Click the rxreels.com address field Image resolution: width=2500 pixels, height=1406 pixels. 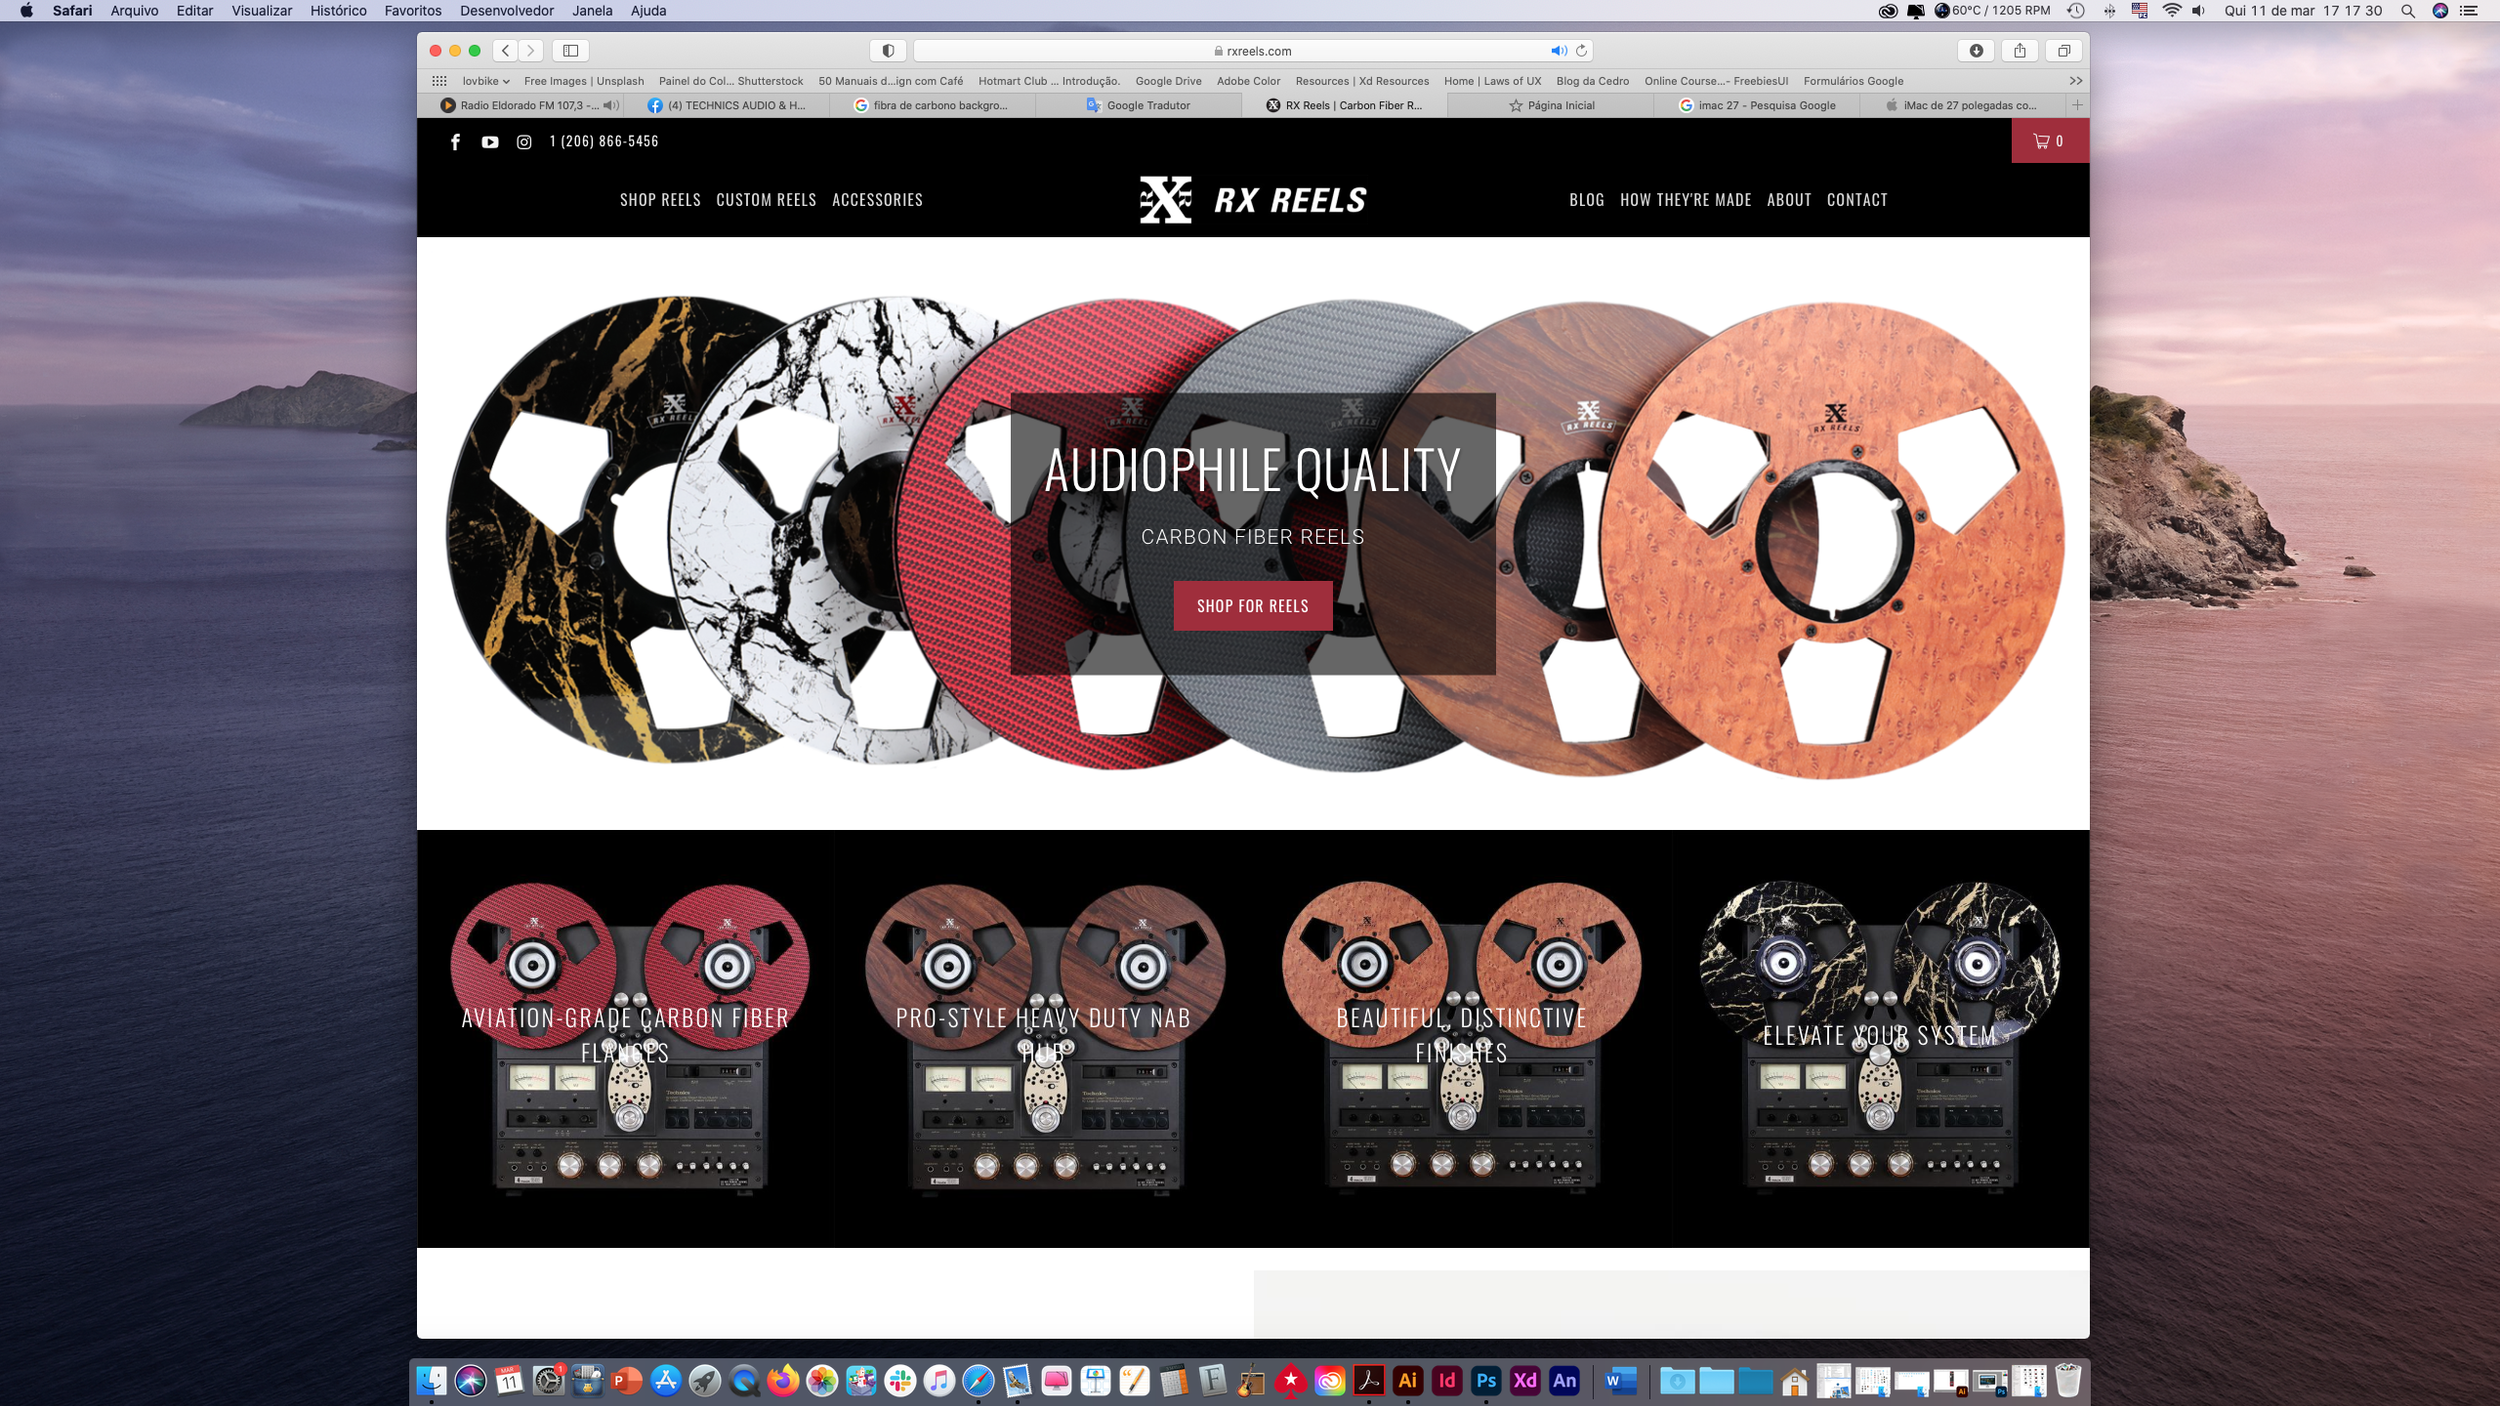pos(1253,51)
